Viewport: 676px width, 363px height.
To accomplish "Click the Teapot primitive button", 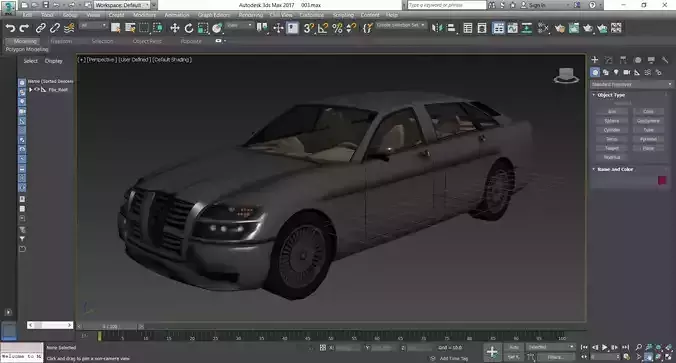I will click(x=612, y=148).
